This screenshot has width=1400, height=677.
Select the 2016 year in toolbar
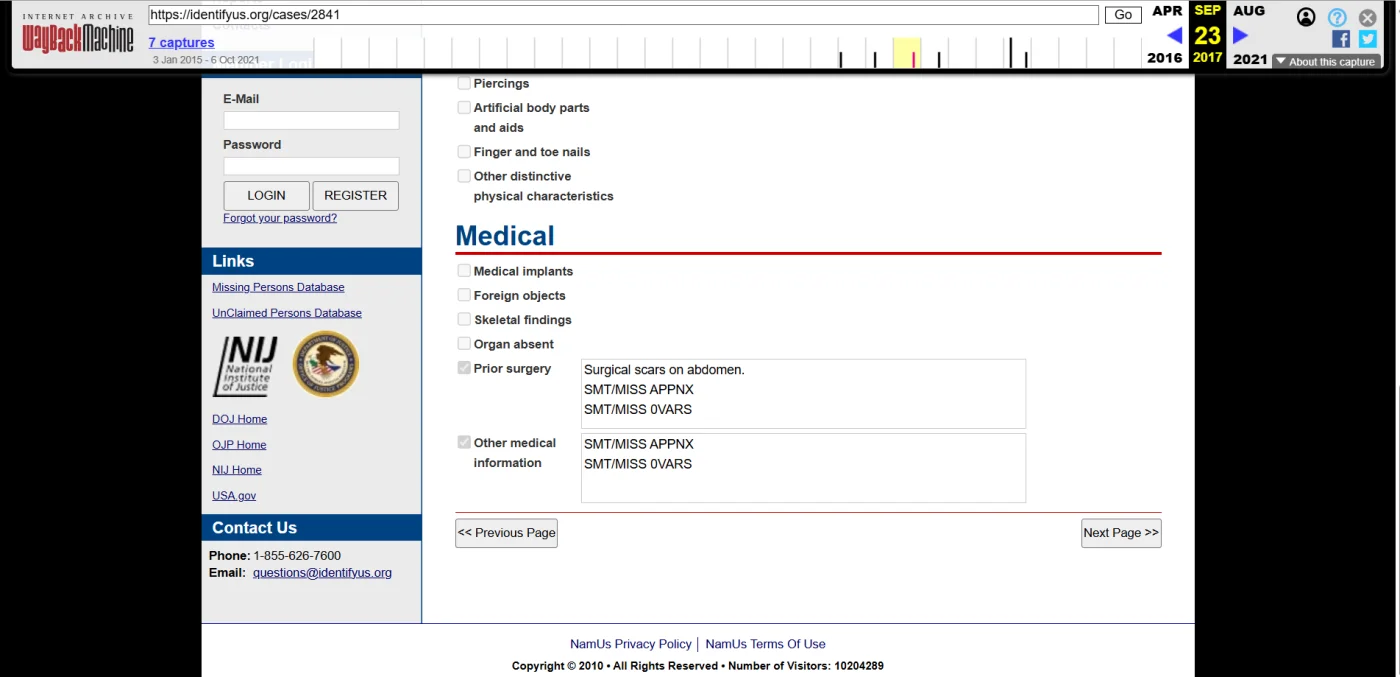click(1164, 58)
